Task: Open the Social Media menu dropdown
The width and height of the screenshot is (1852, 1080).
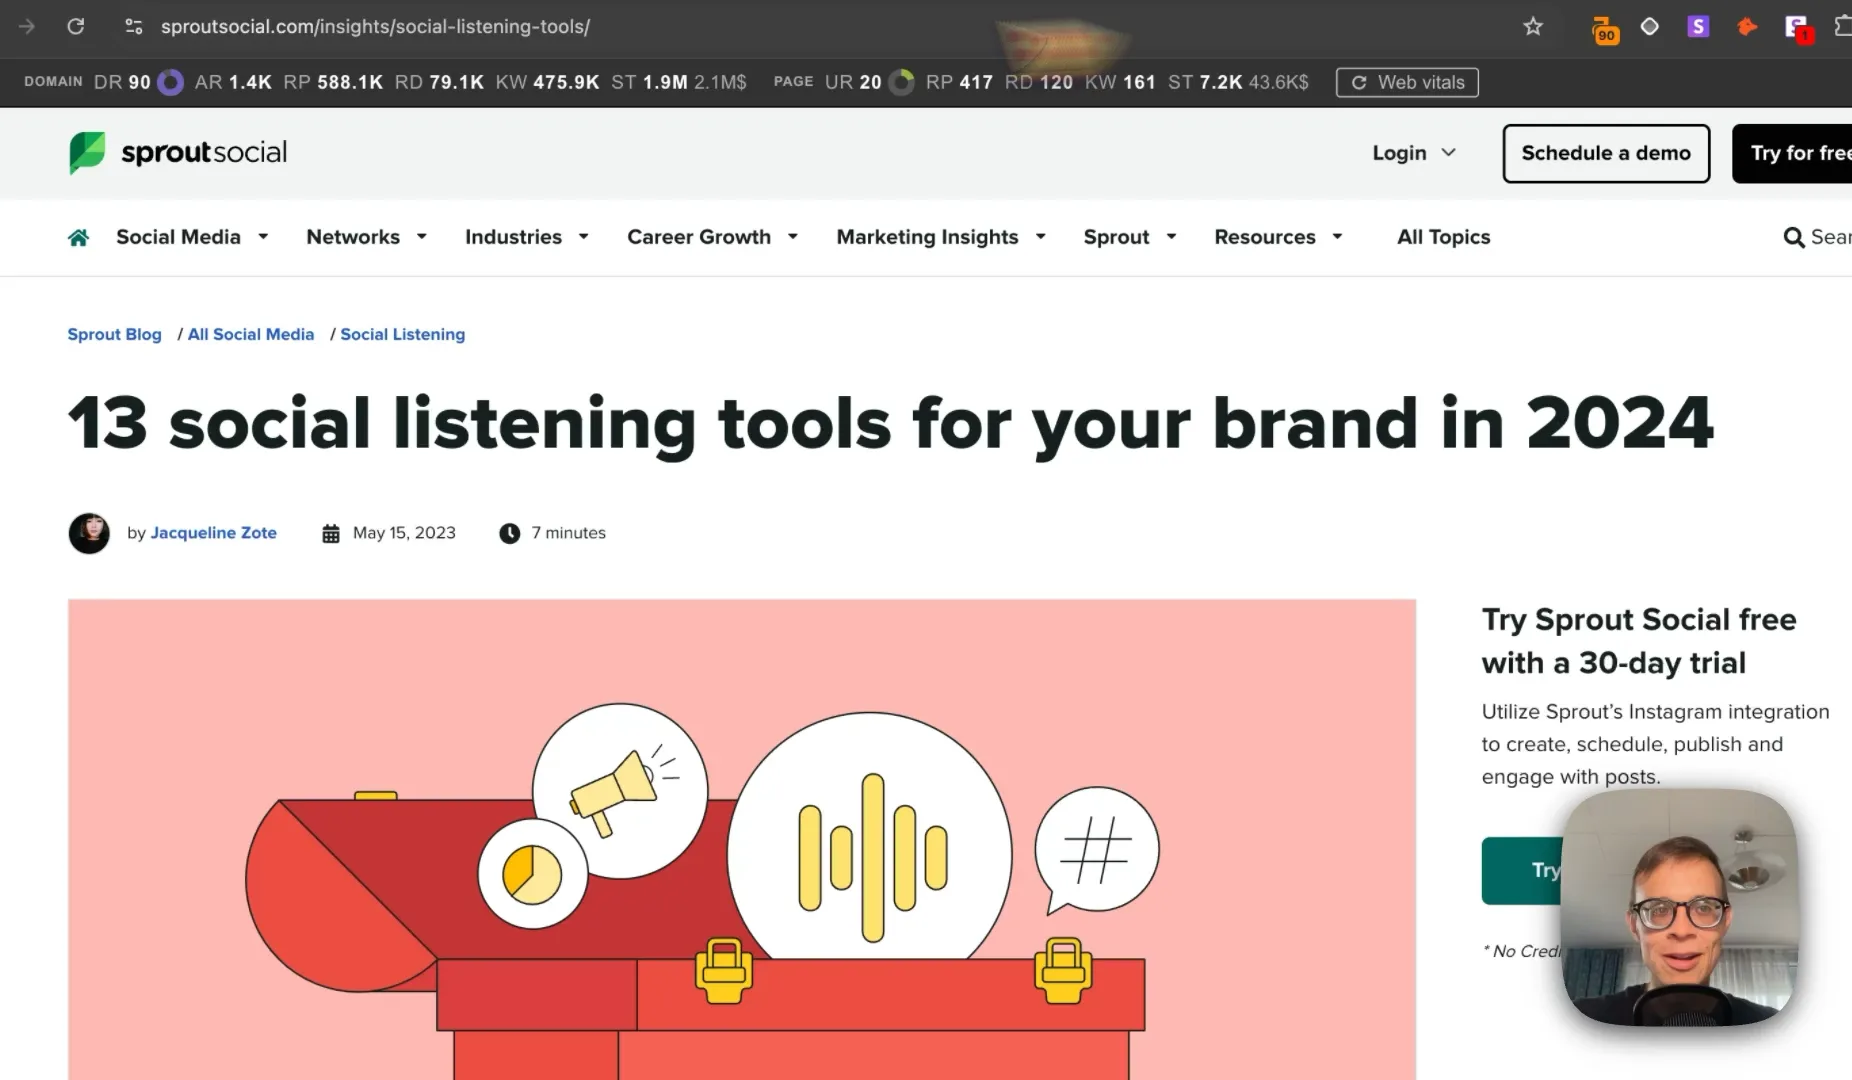Action: coord(192,237)
